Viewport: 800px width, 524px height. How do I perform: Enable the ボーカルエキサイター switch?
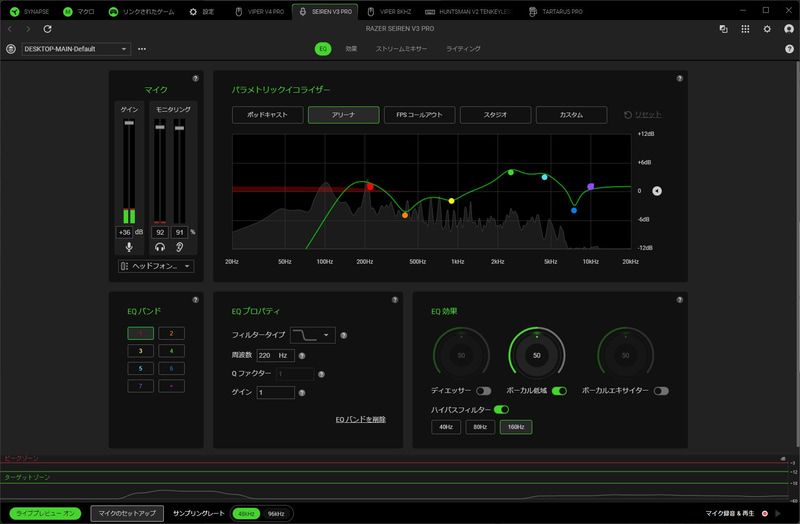tap(661, 391)
